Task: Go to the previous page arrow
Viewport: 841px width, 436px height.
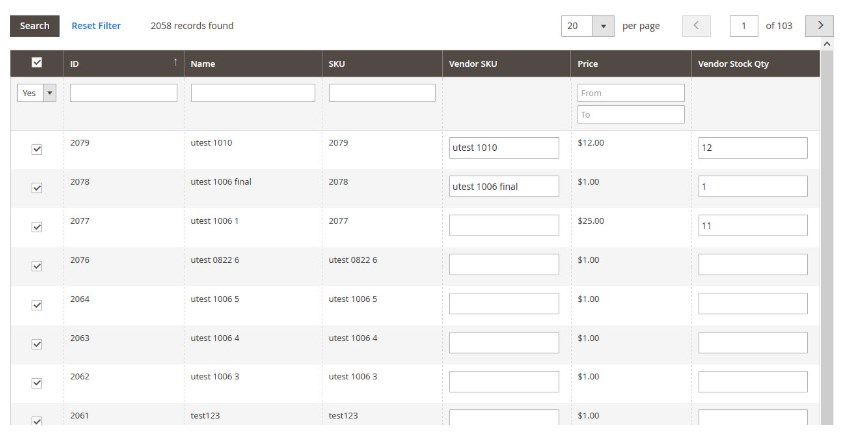Action: pyautogui.click(x=696, y=26)
